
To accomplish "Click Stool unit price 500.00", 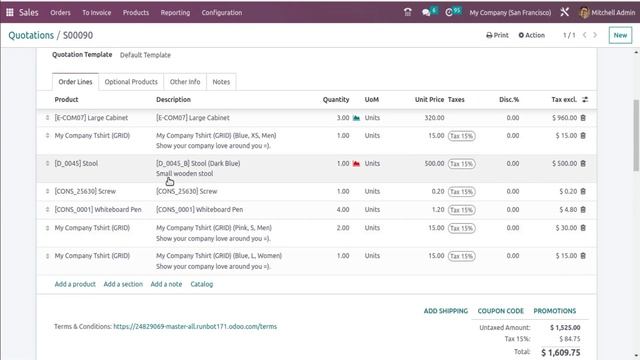I will pyautogui.click(x=434, y=163).
